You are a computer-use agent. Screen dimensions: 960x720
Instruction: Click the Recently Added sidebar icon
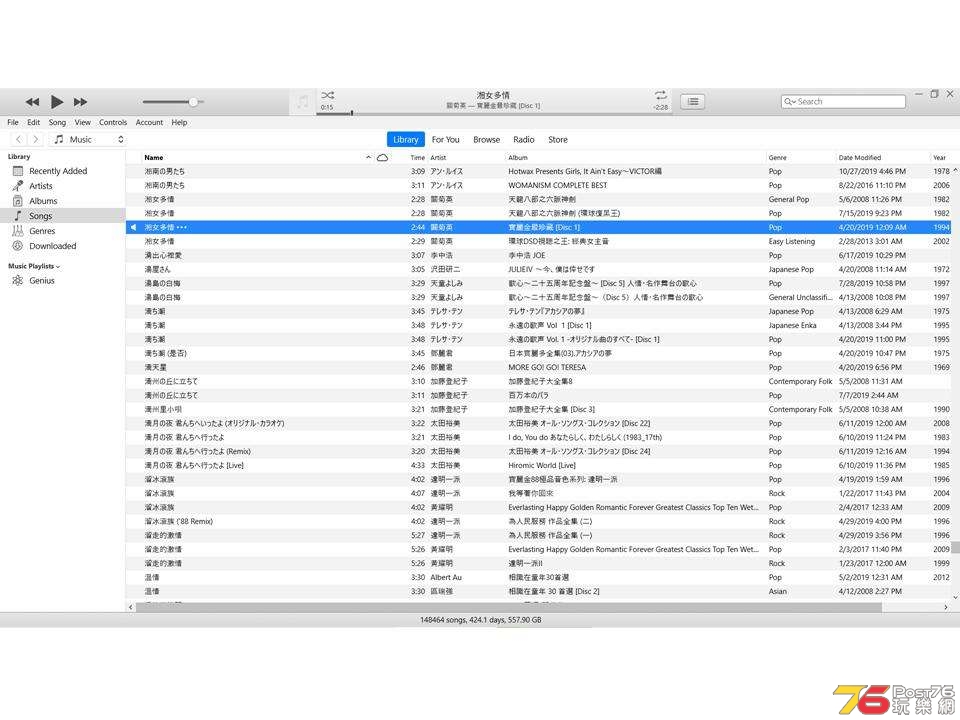coord(18,171)
